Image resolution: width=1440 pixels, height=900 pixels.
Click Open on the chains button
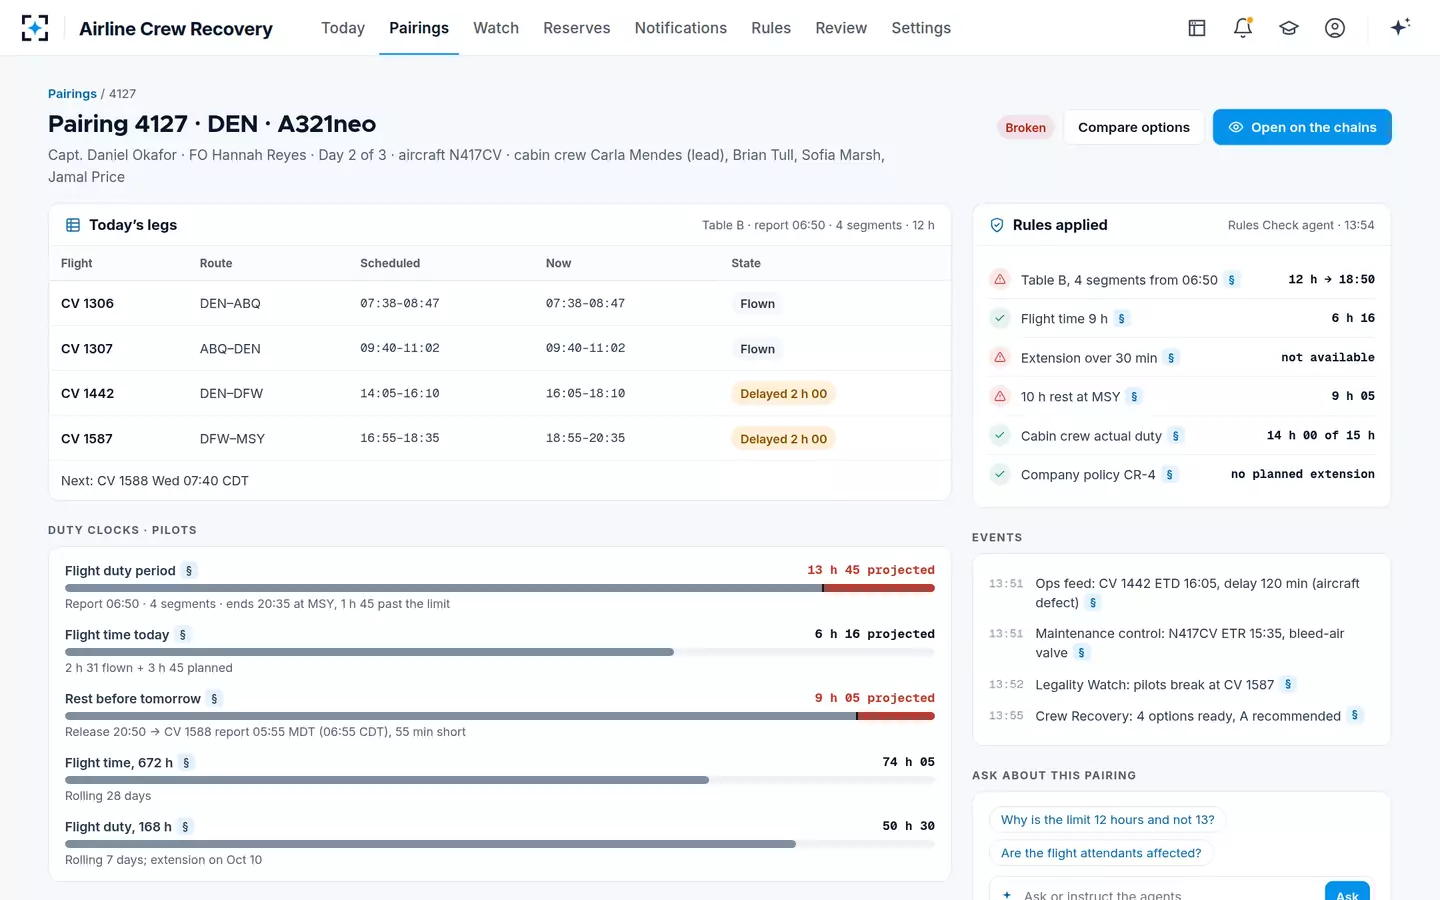[x=1302, y=127]
